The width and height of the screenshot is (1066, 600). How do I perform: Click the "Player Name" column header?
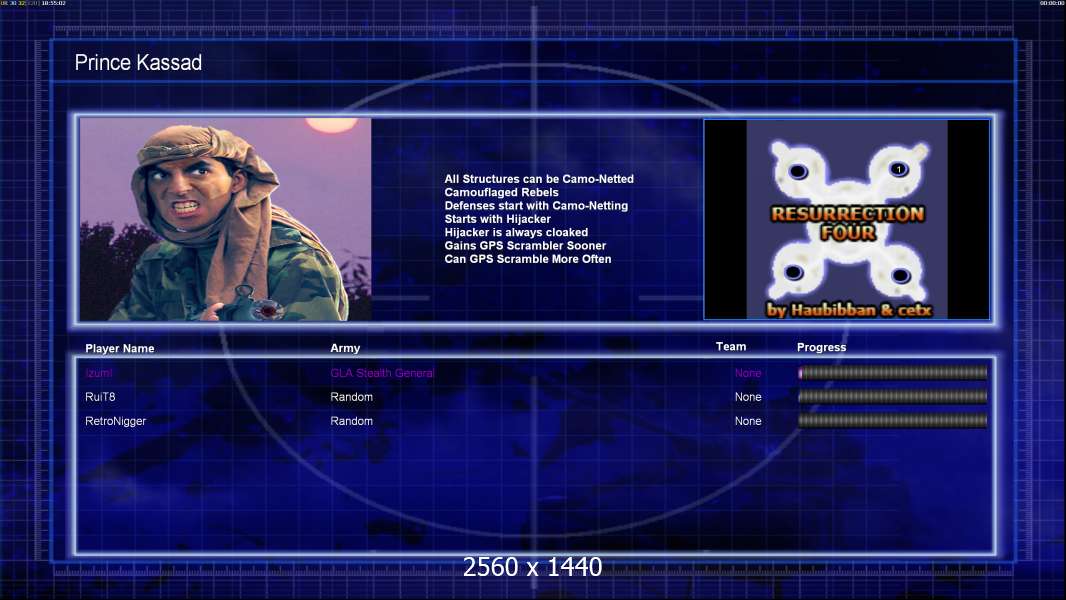(120, 348)
